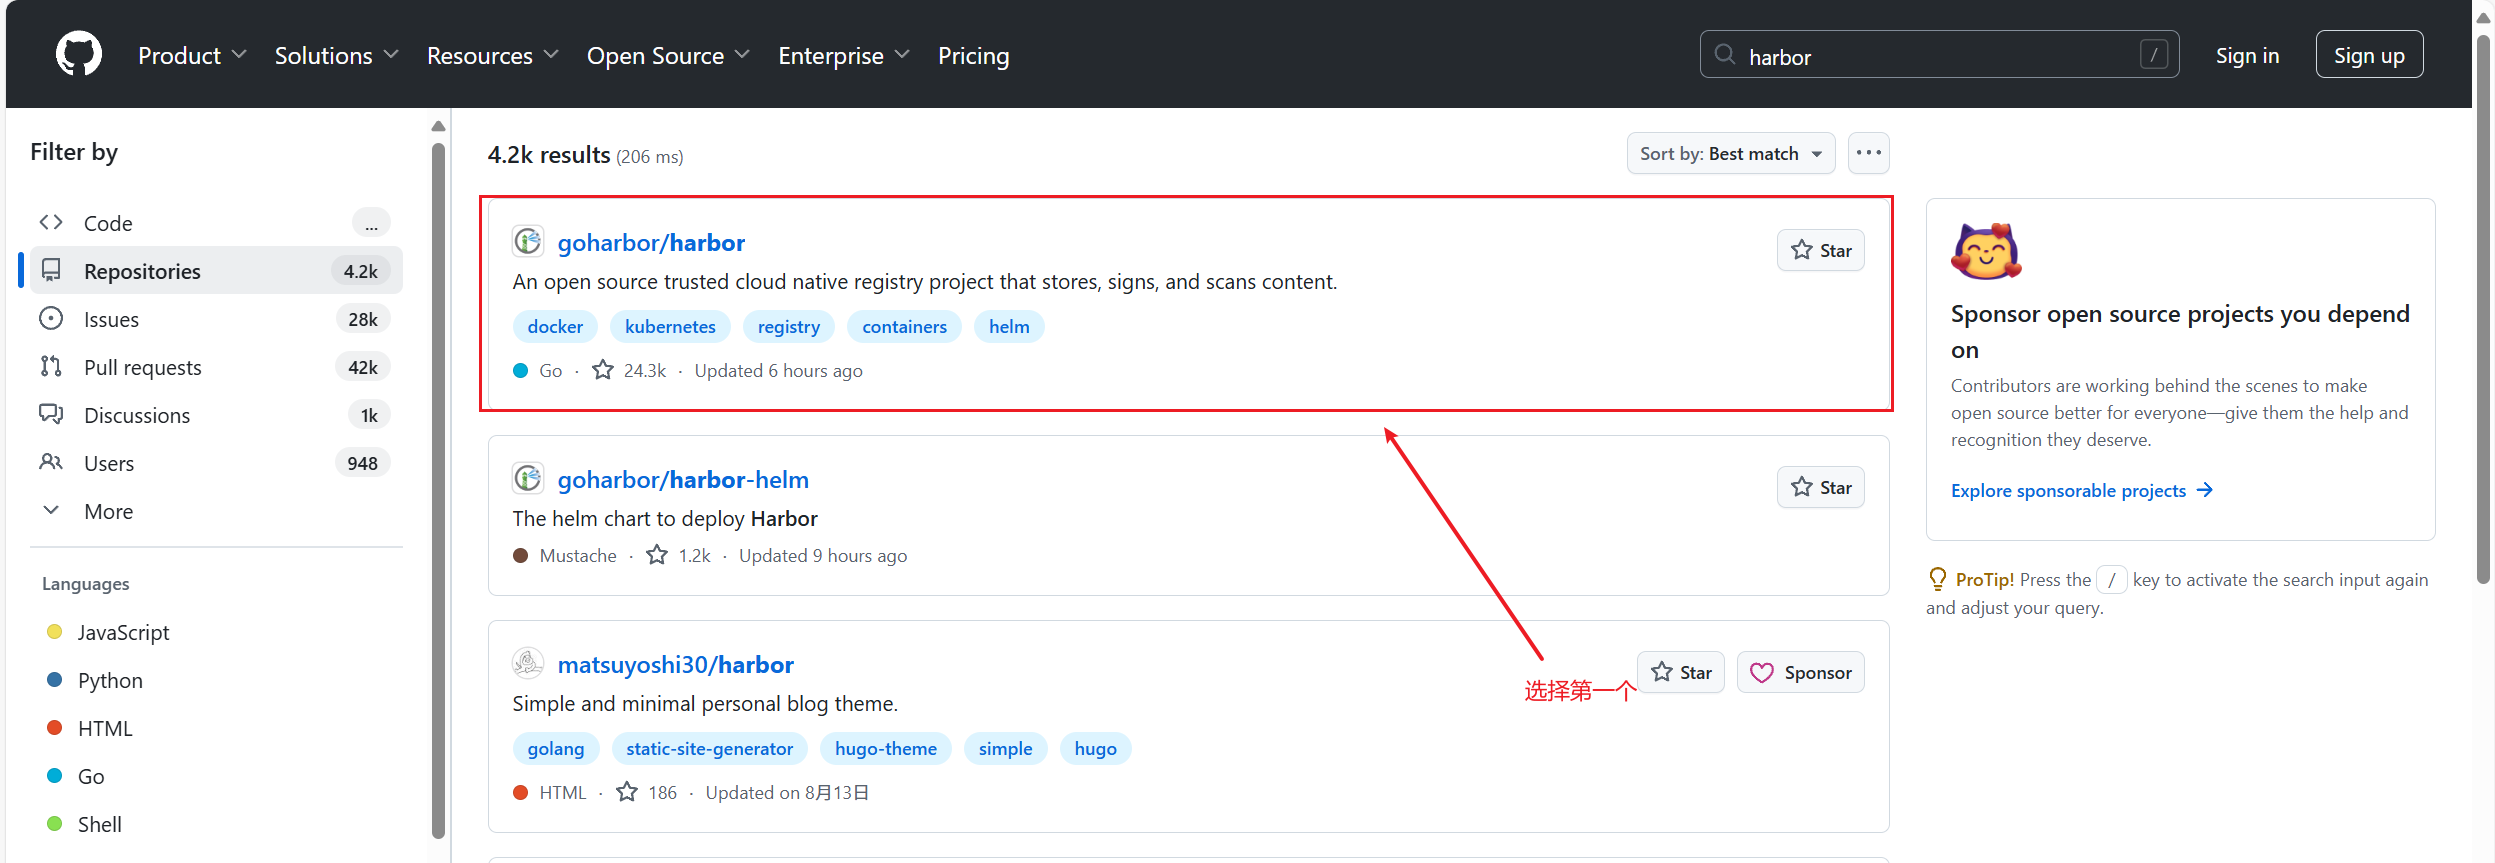This screenshot has height=863, width=2495.
Task: Click the slash shortcut key icon in search
Action: pos(2153,54)
